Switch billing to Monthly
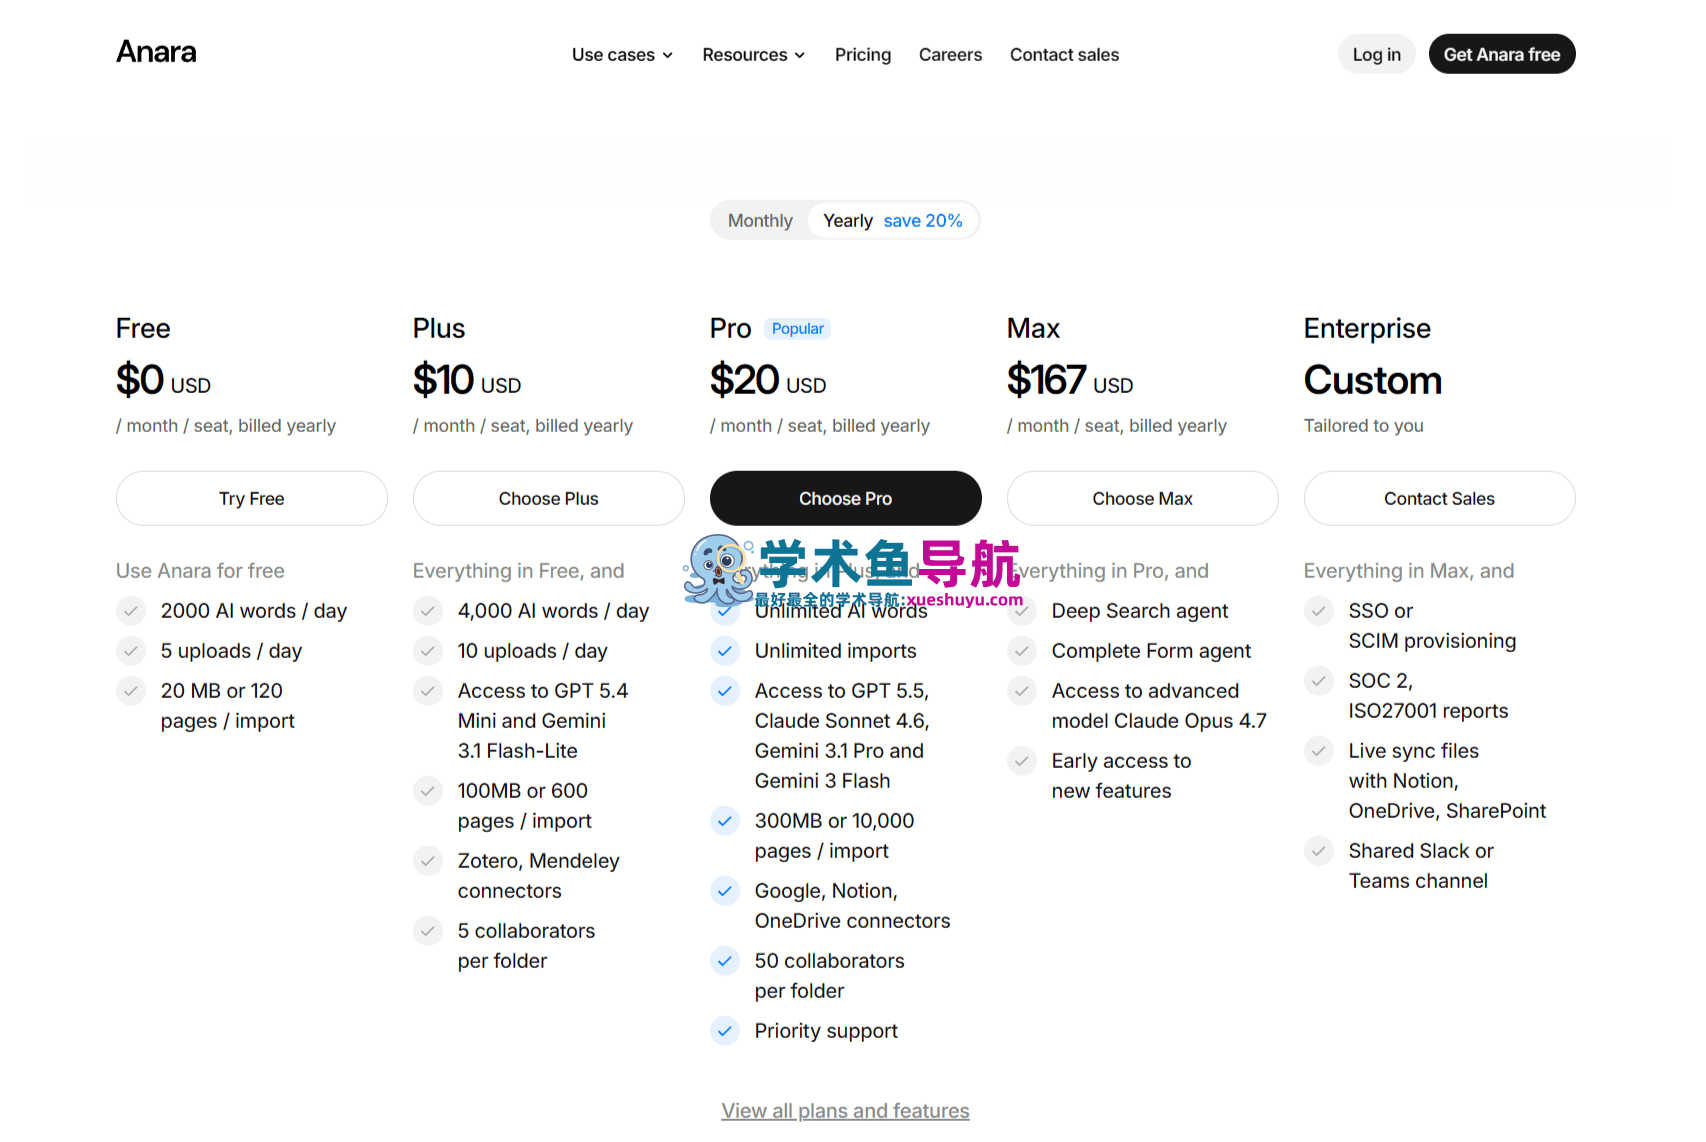Image resolution: width=1706 pixels, height=1142 pixels. click(760, 221)
